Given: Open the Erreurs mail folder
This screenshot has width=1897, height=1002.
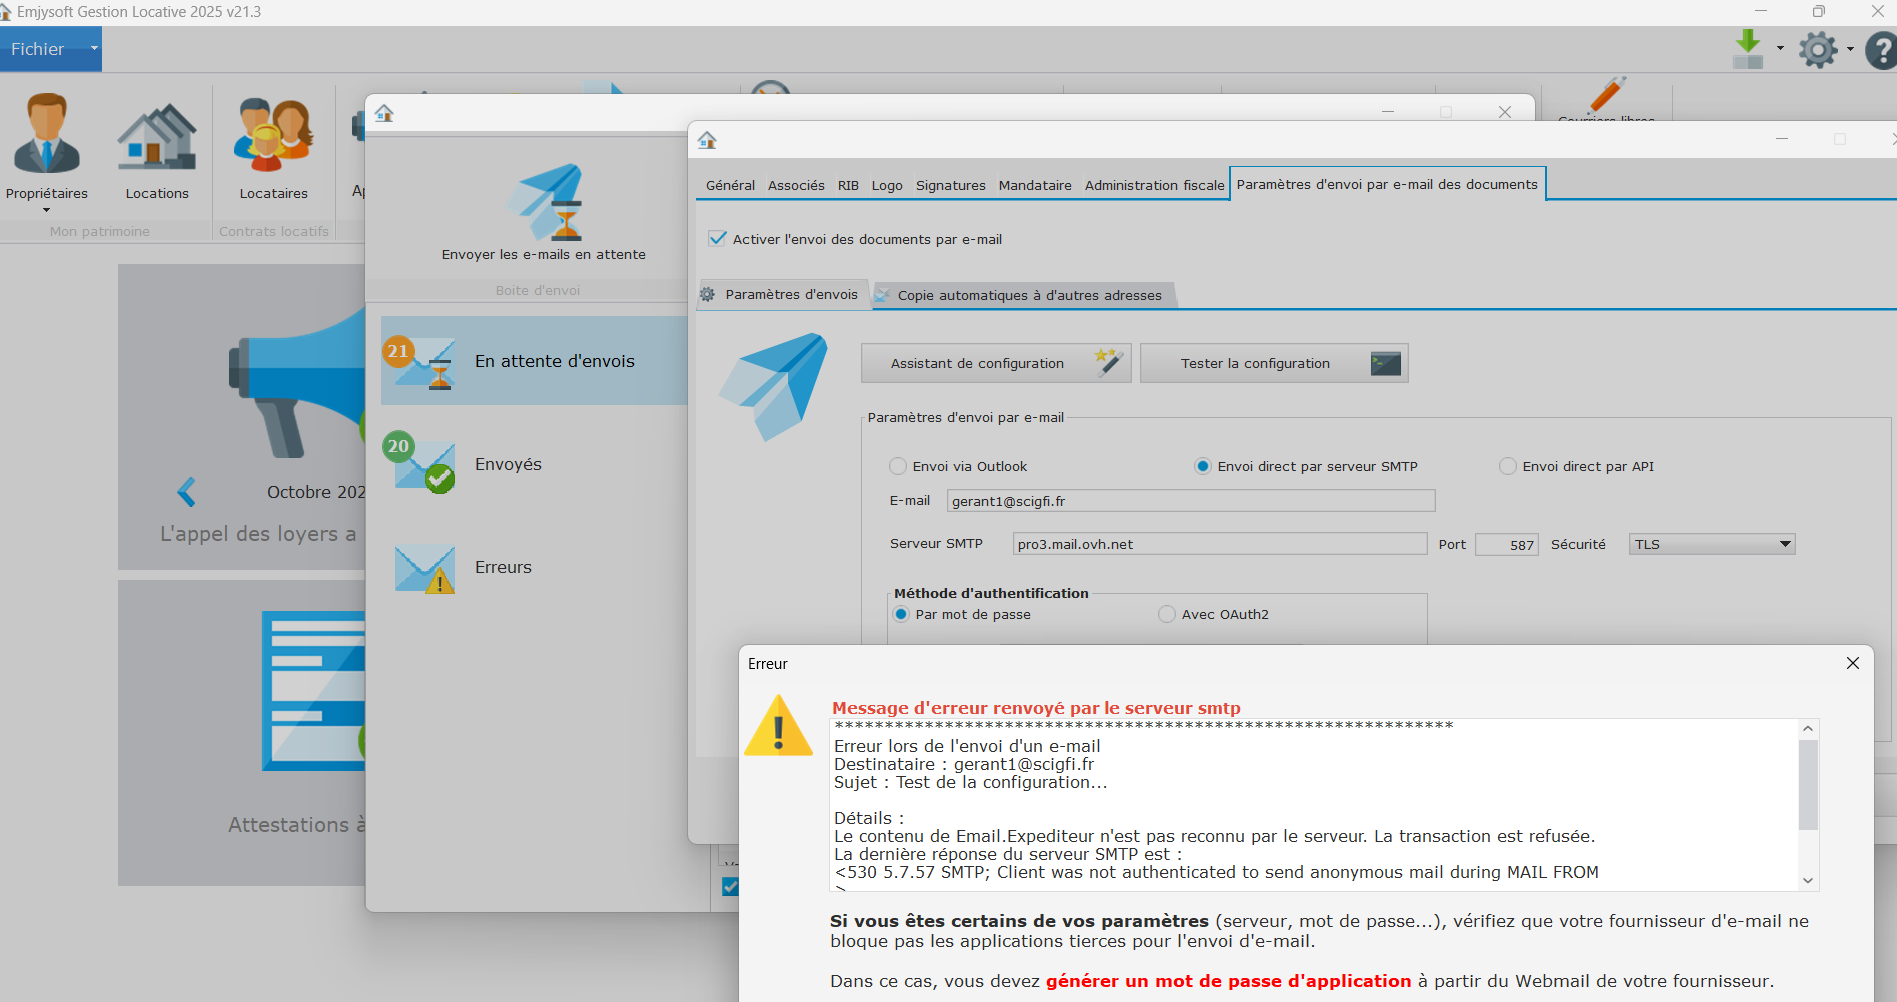Looking at the screenshot, I should coord(503,567).
